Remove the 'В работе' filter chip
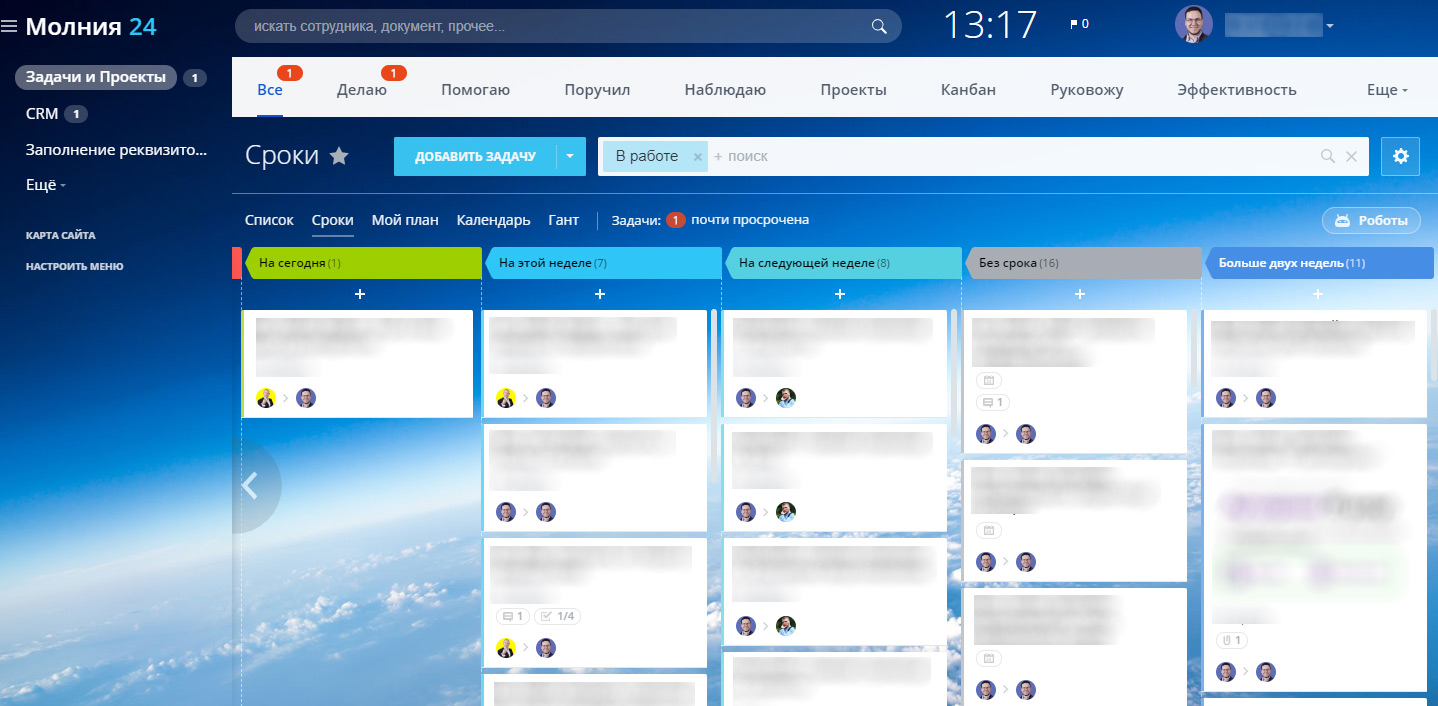This screenshot has width=1438, height=706. click(698, 157)
